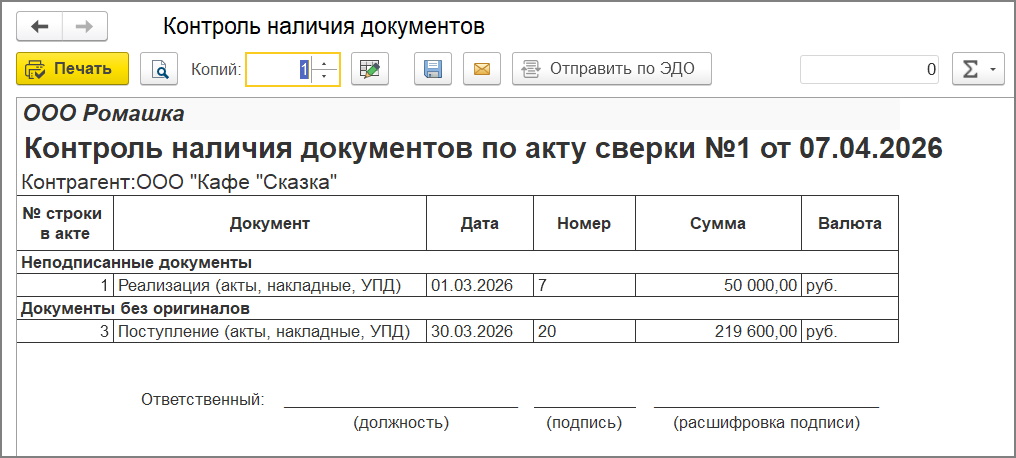Click the document number cell 20
The width and height of the screenshot is (1016, 458).
coord(584,332)
